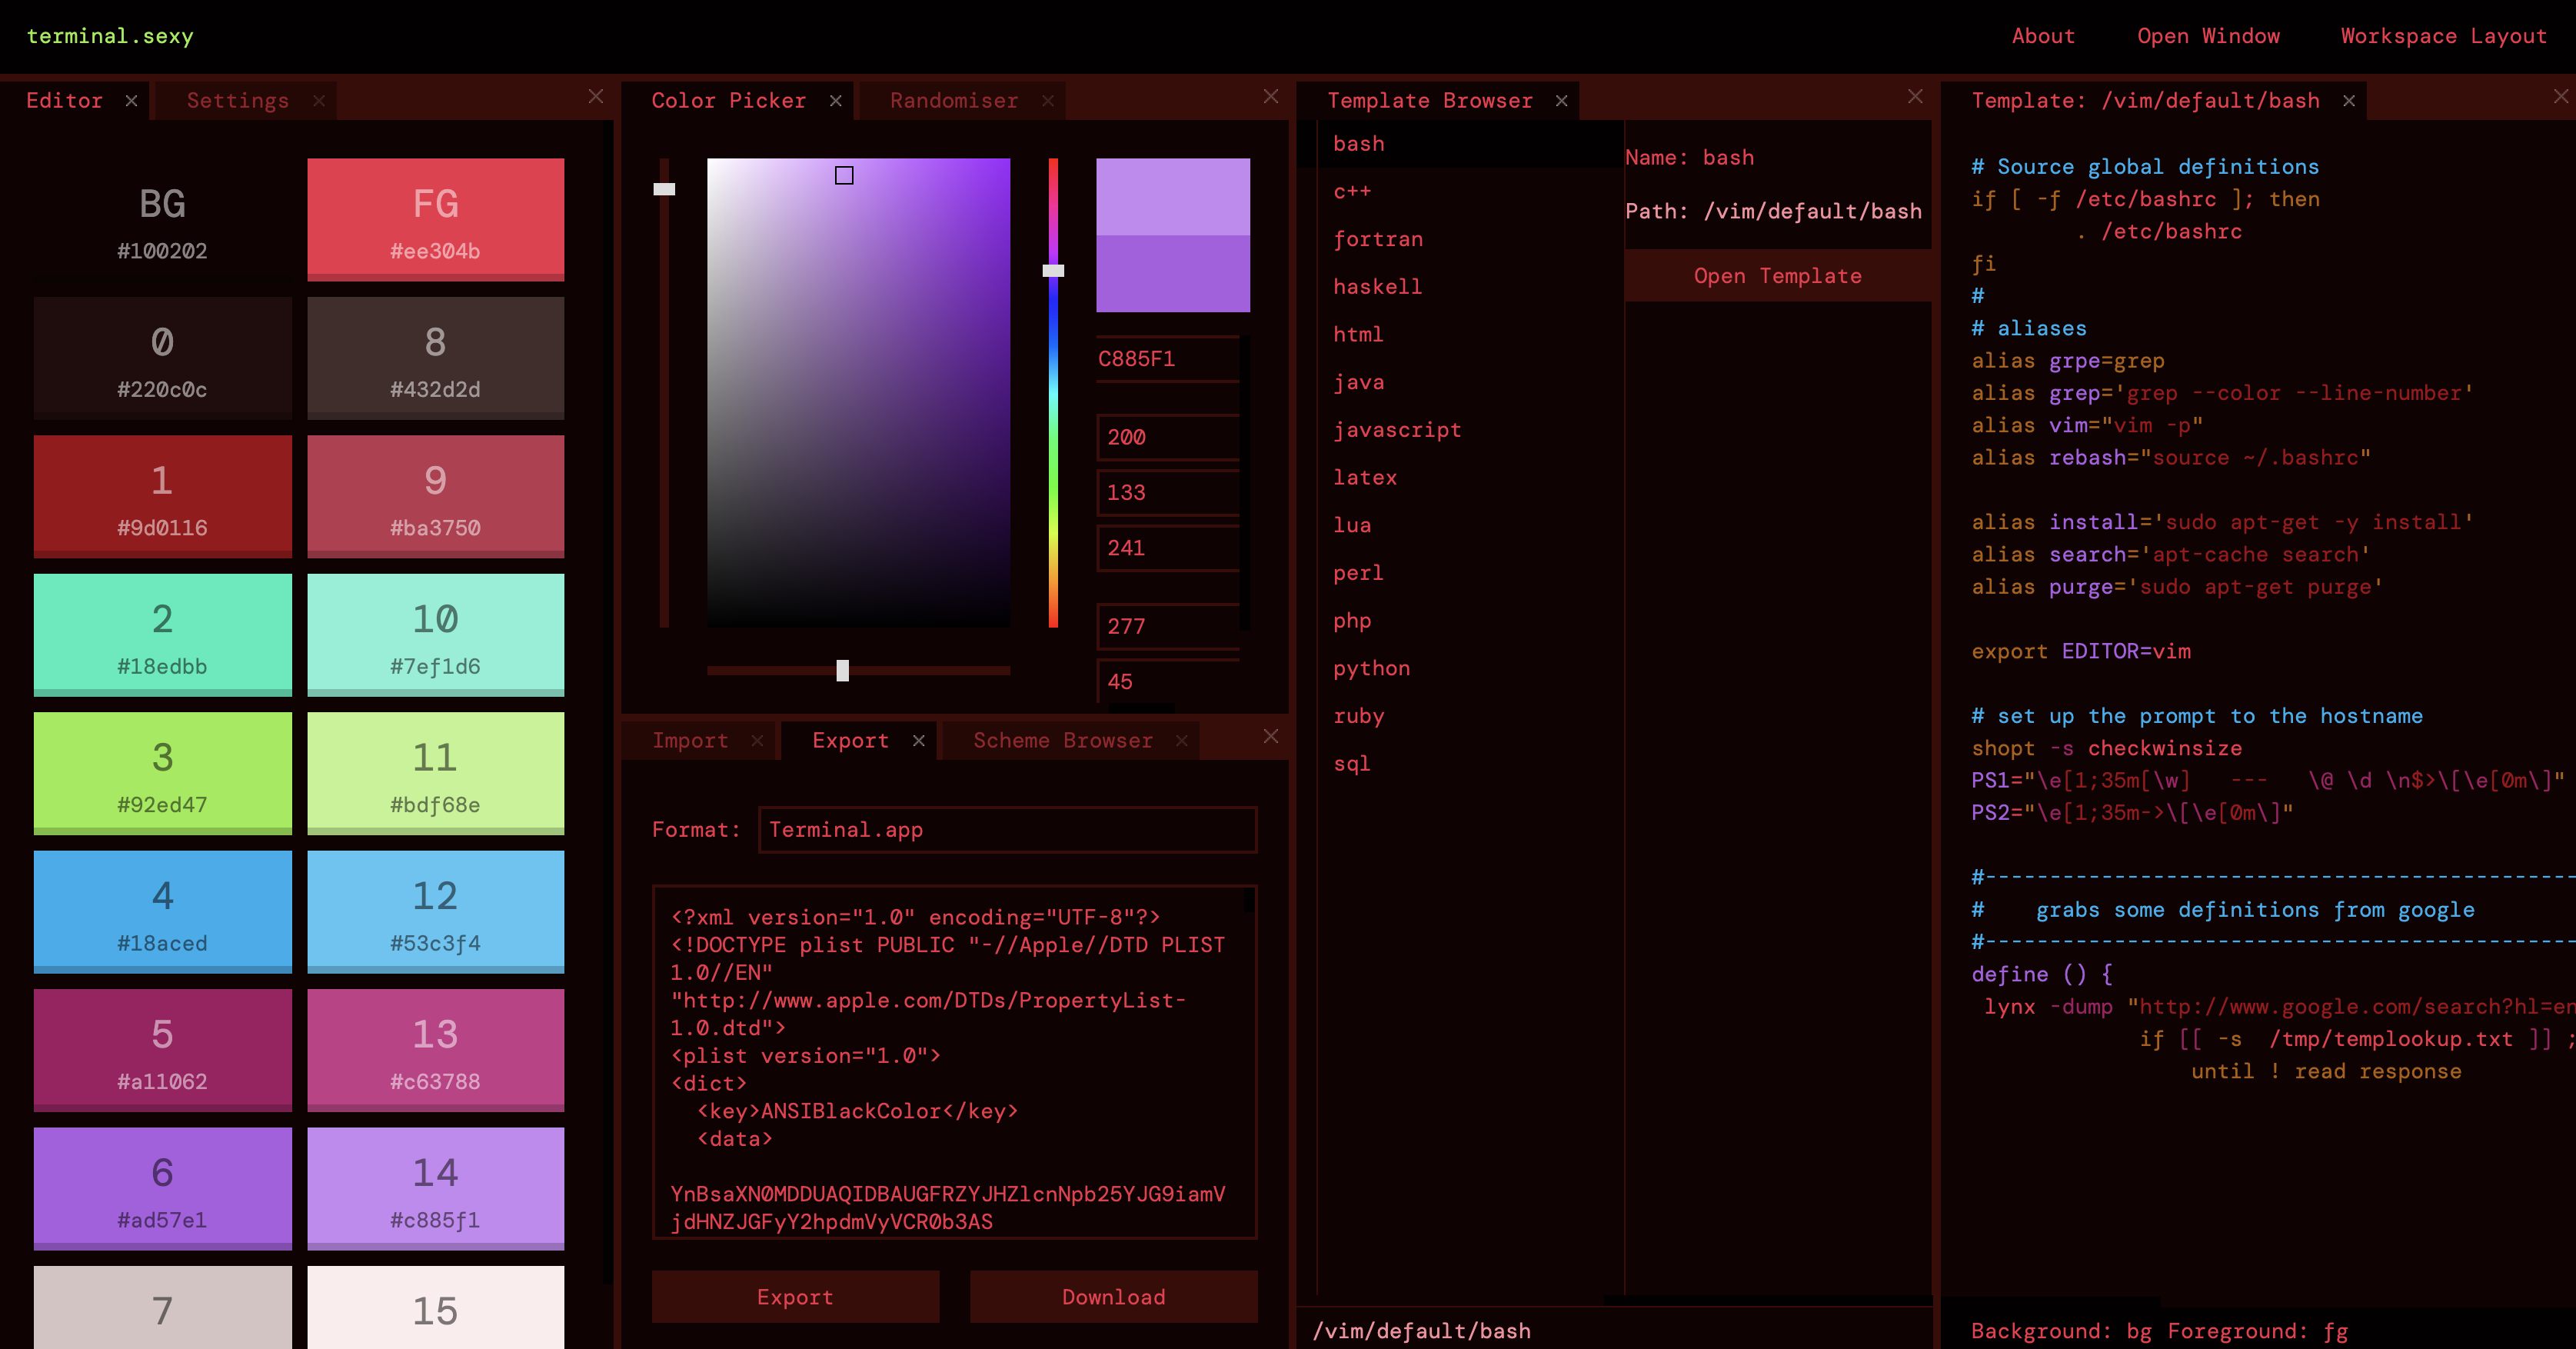The height and width of the screenshot is (1349, 2576).
Task: Close the Template Browser tab X icon
Action: coord(1562,101)
